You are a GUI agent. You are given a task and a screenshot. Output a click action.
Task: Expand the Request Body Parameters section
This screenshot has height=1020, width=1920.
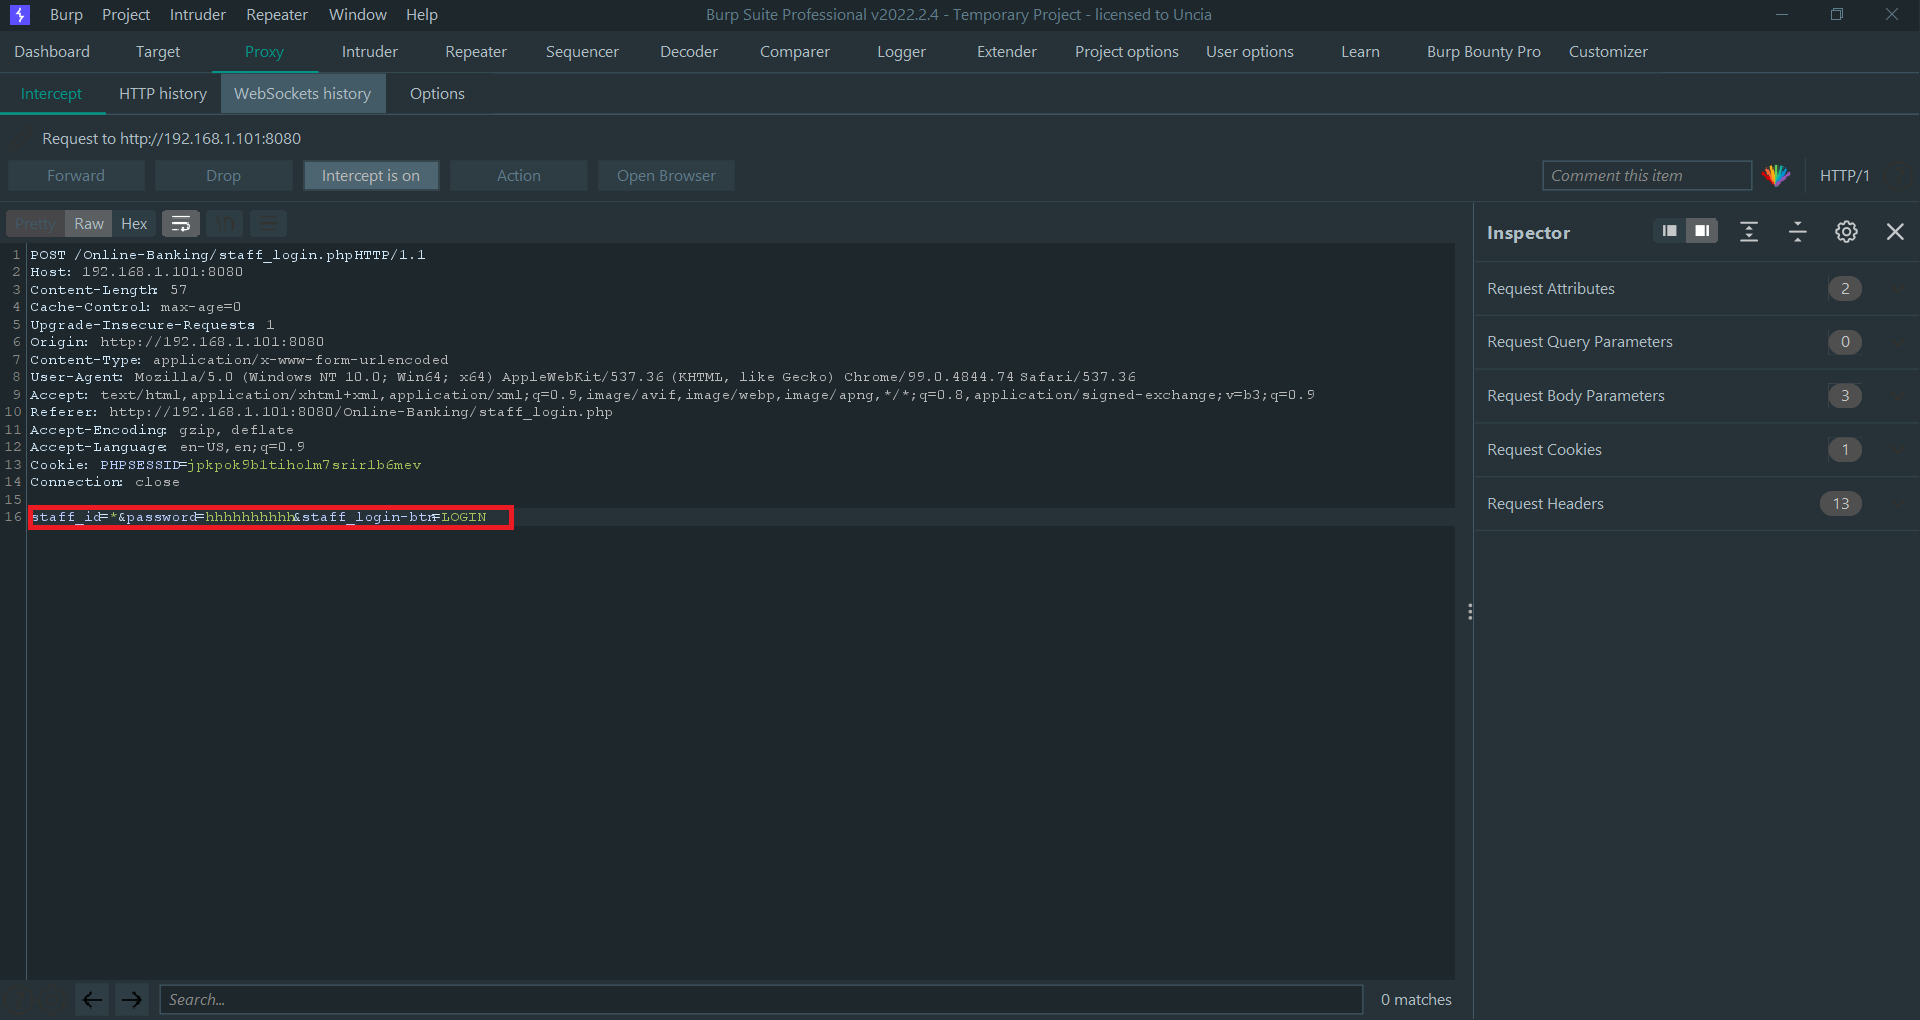pyautogui.click(x=1697, y=396)
